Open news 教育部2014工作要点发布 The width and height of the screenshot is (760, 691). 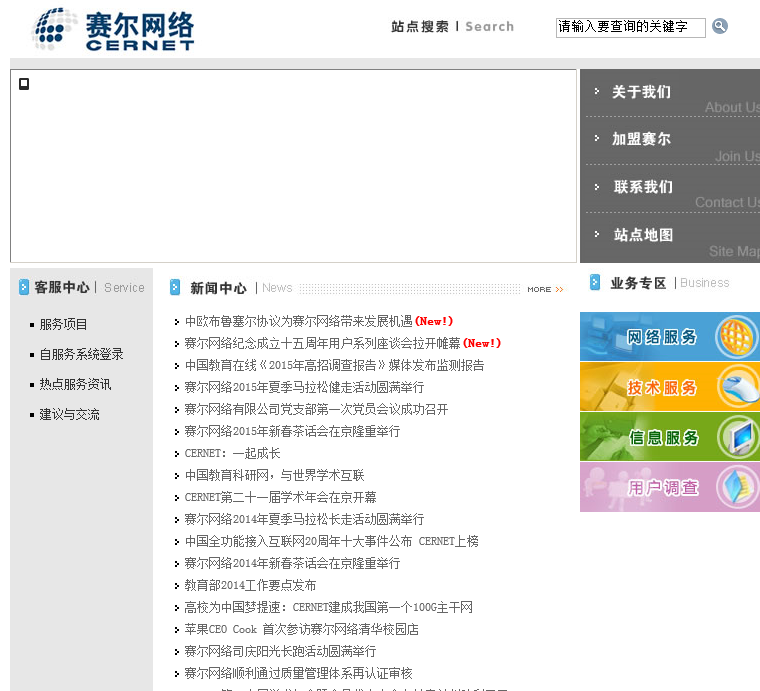[x=250, y=585]
